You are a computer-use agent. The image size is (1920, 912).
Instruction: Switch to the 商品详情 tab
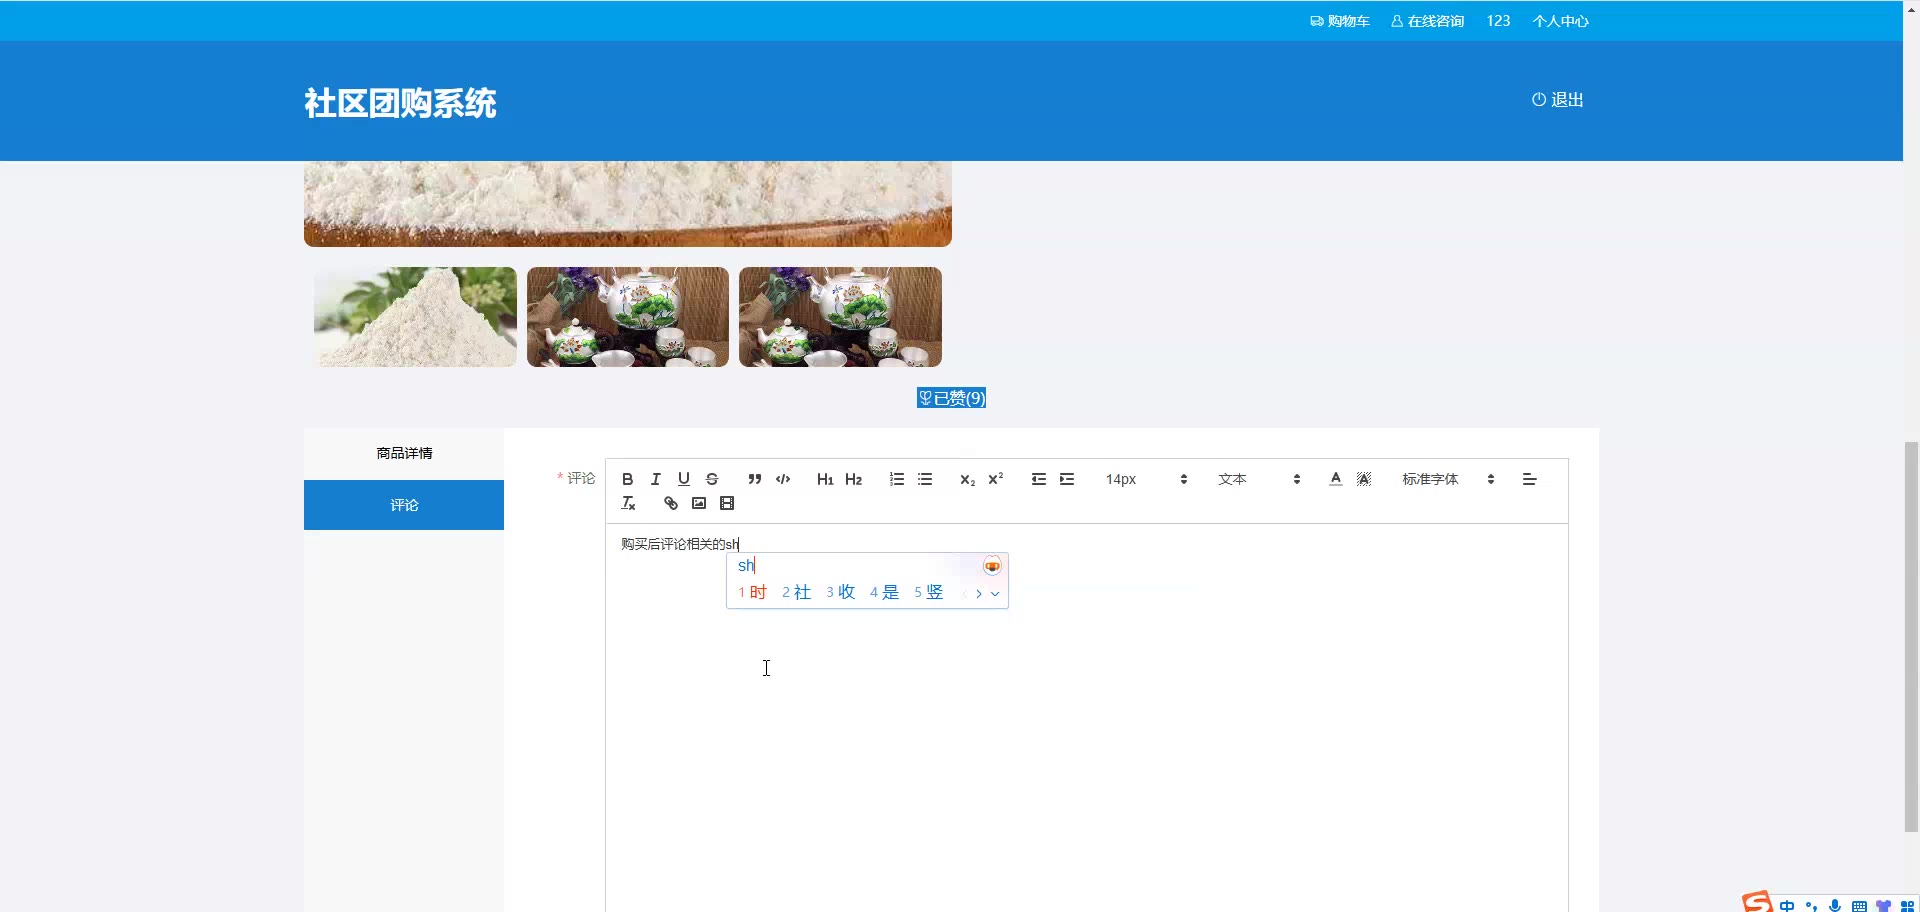(404, 454)
